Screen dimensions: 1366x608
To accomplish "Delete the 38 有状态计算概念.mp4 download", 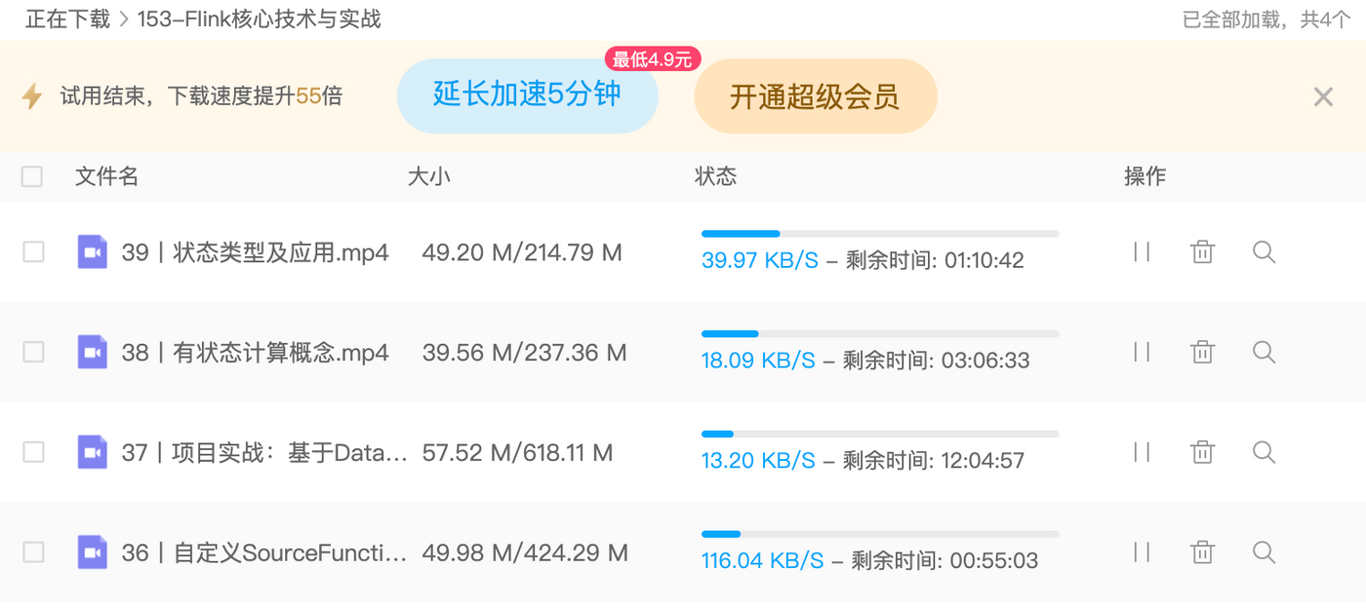I will (1203, 352).
